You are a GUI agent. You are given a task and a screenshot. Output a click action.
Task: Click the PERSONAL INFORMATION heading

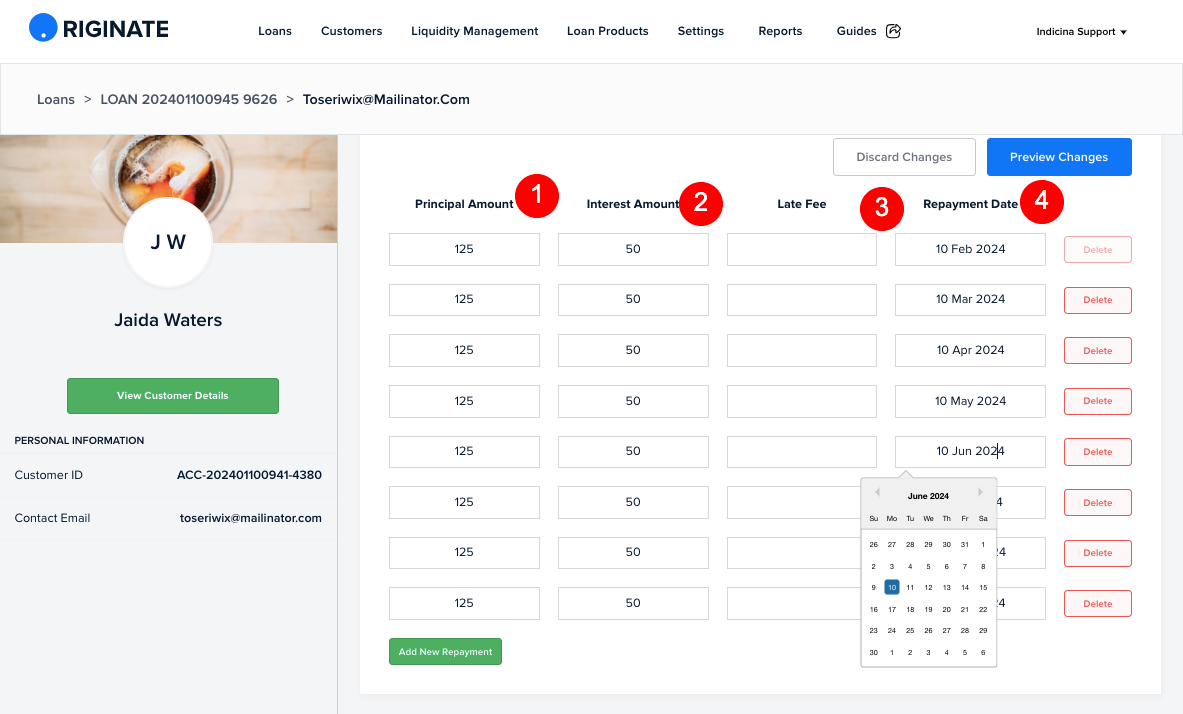pos(79,440)
